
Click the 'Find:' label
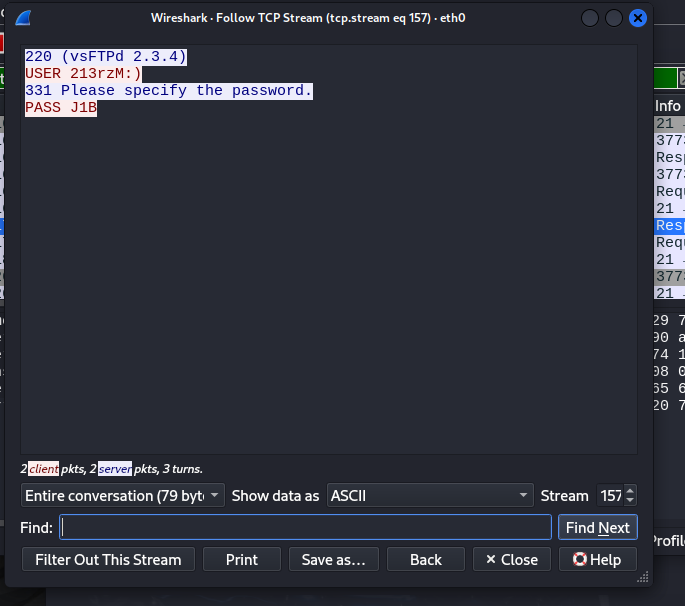[x=36, y=528]
